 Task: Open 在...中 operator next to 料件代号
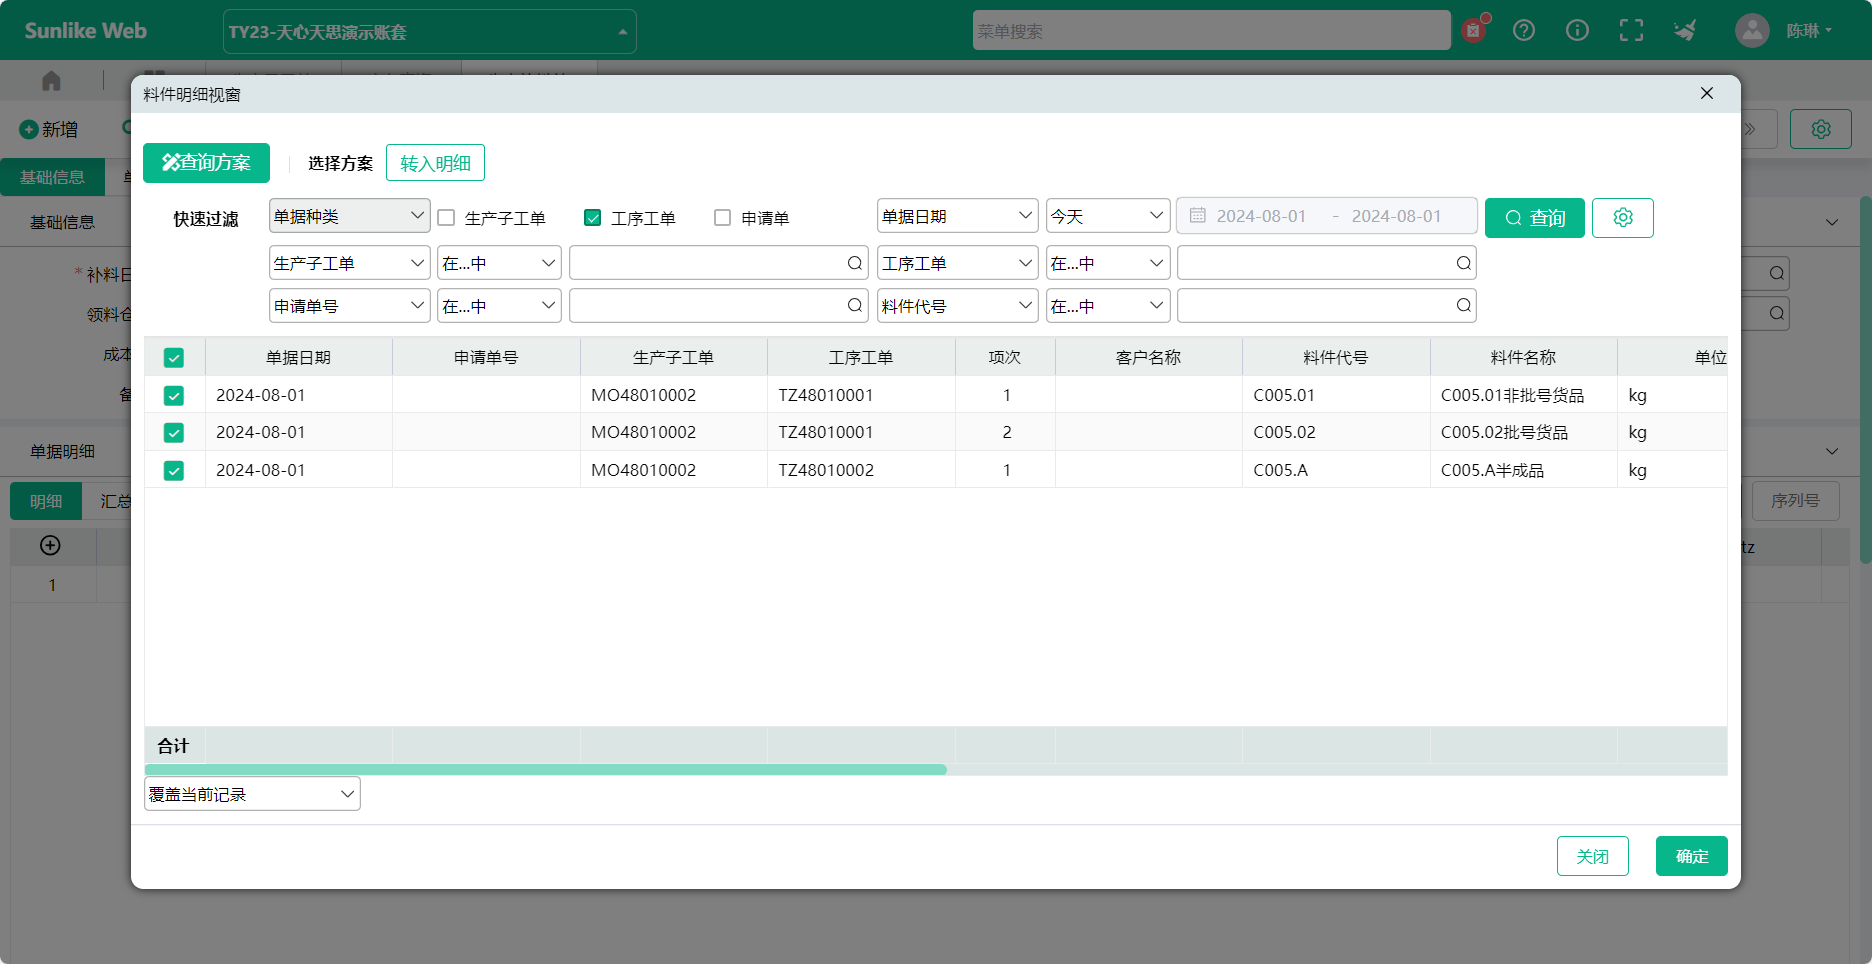pyautogui.click(x=1107, y=305)
